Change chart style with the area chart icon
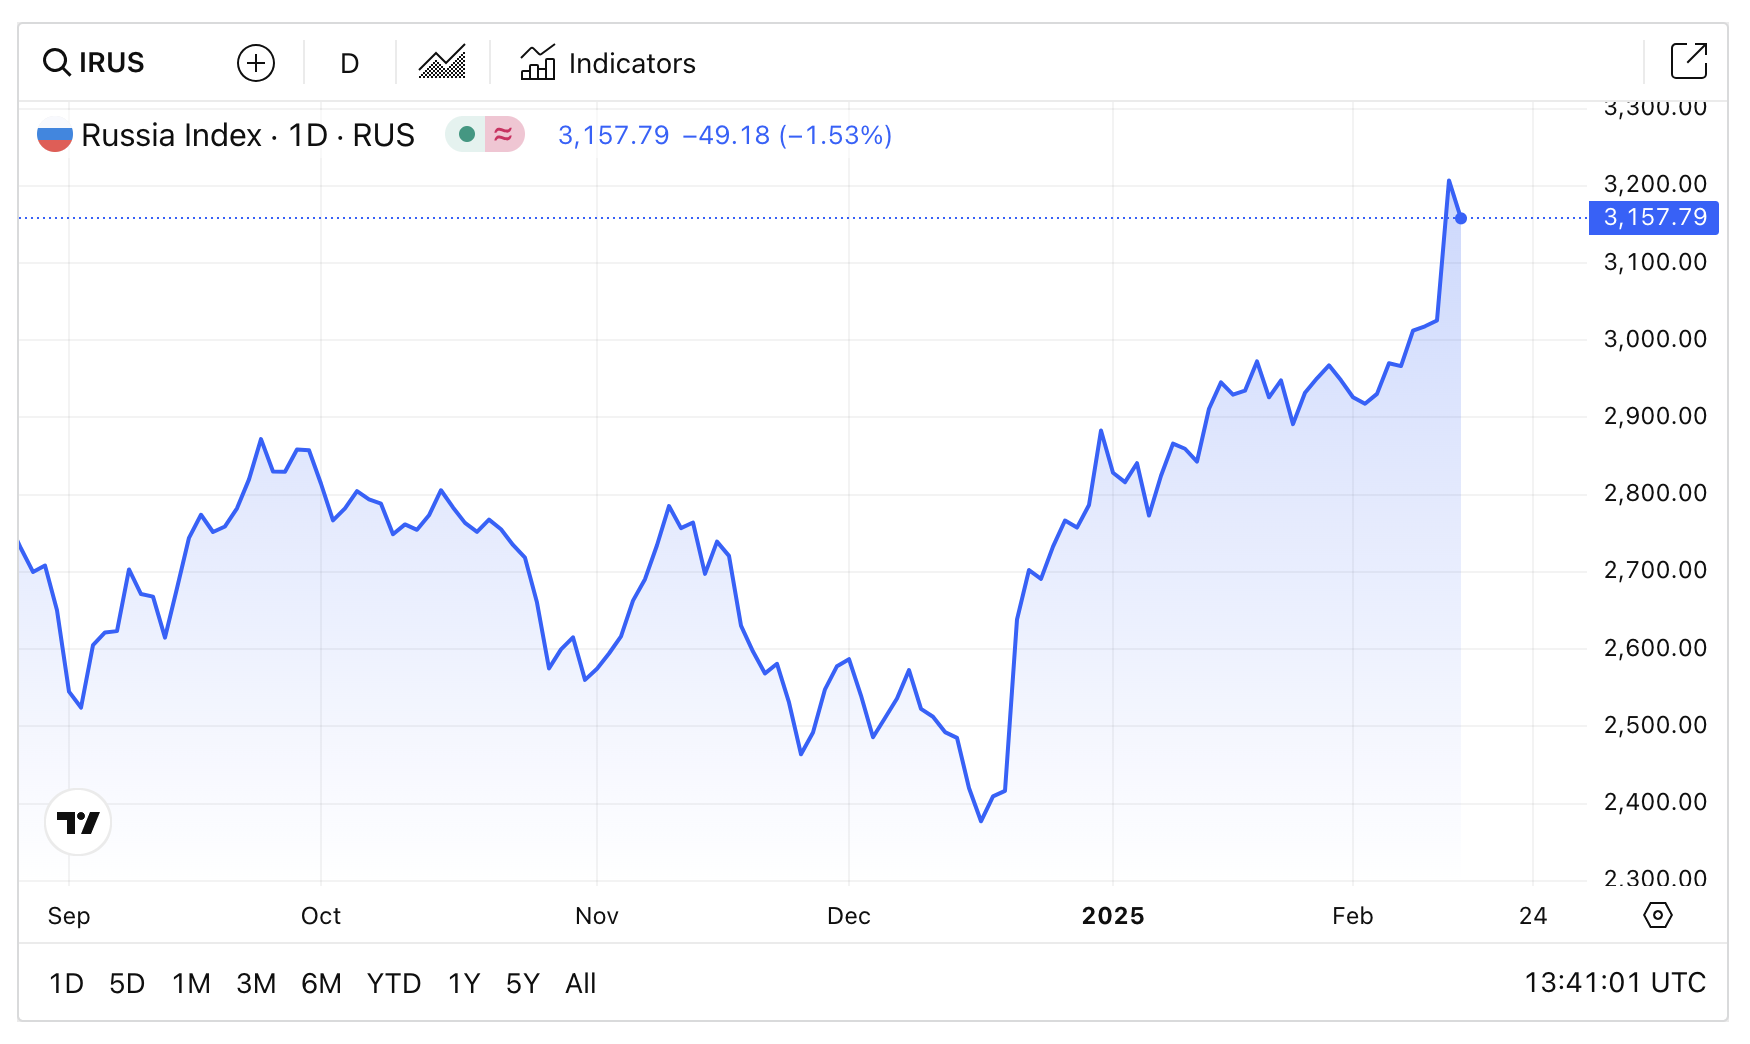1750x1044 pixels. click(442, 63)
